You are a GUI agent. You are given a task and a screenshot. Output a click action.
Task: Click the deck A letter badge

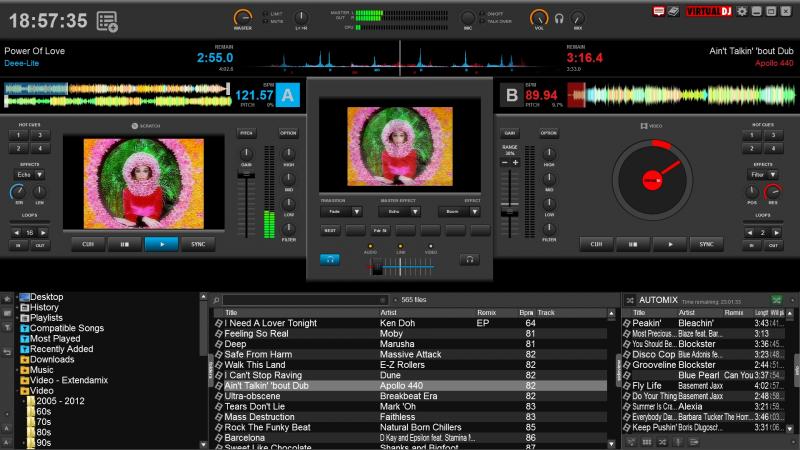(288, 95)
